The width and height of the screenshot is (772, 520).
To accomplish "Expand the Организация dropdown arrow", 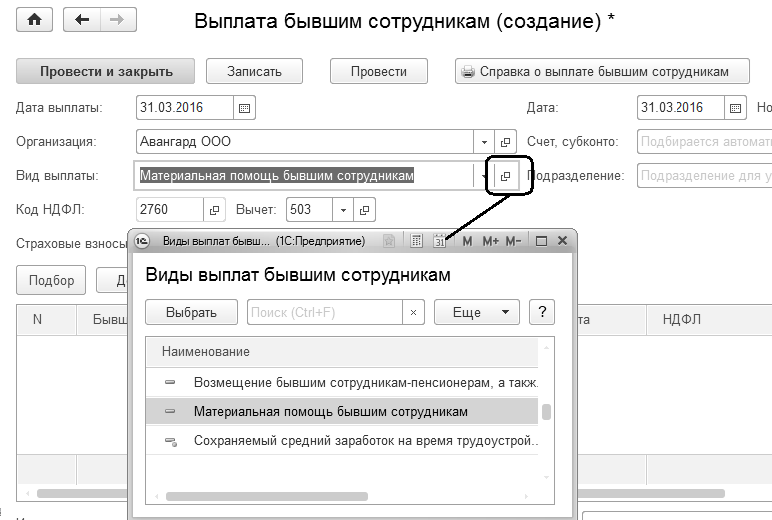I will [x=484, y=142].
